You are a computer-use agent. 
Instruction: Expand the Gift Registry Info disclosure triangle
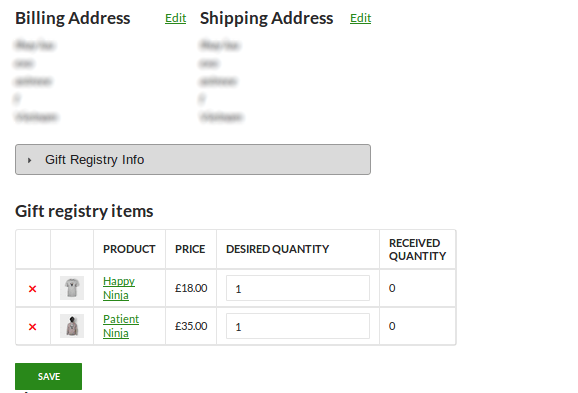coord(29,160)
